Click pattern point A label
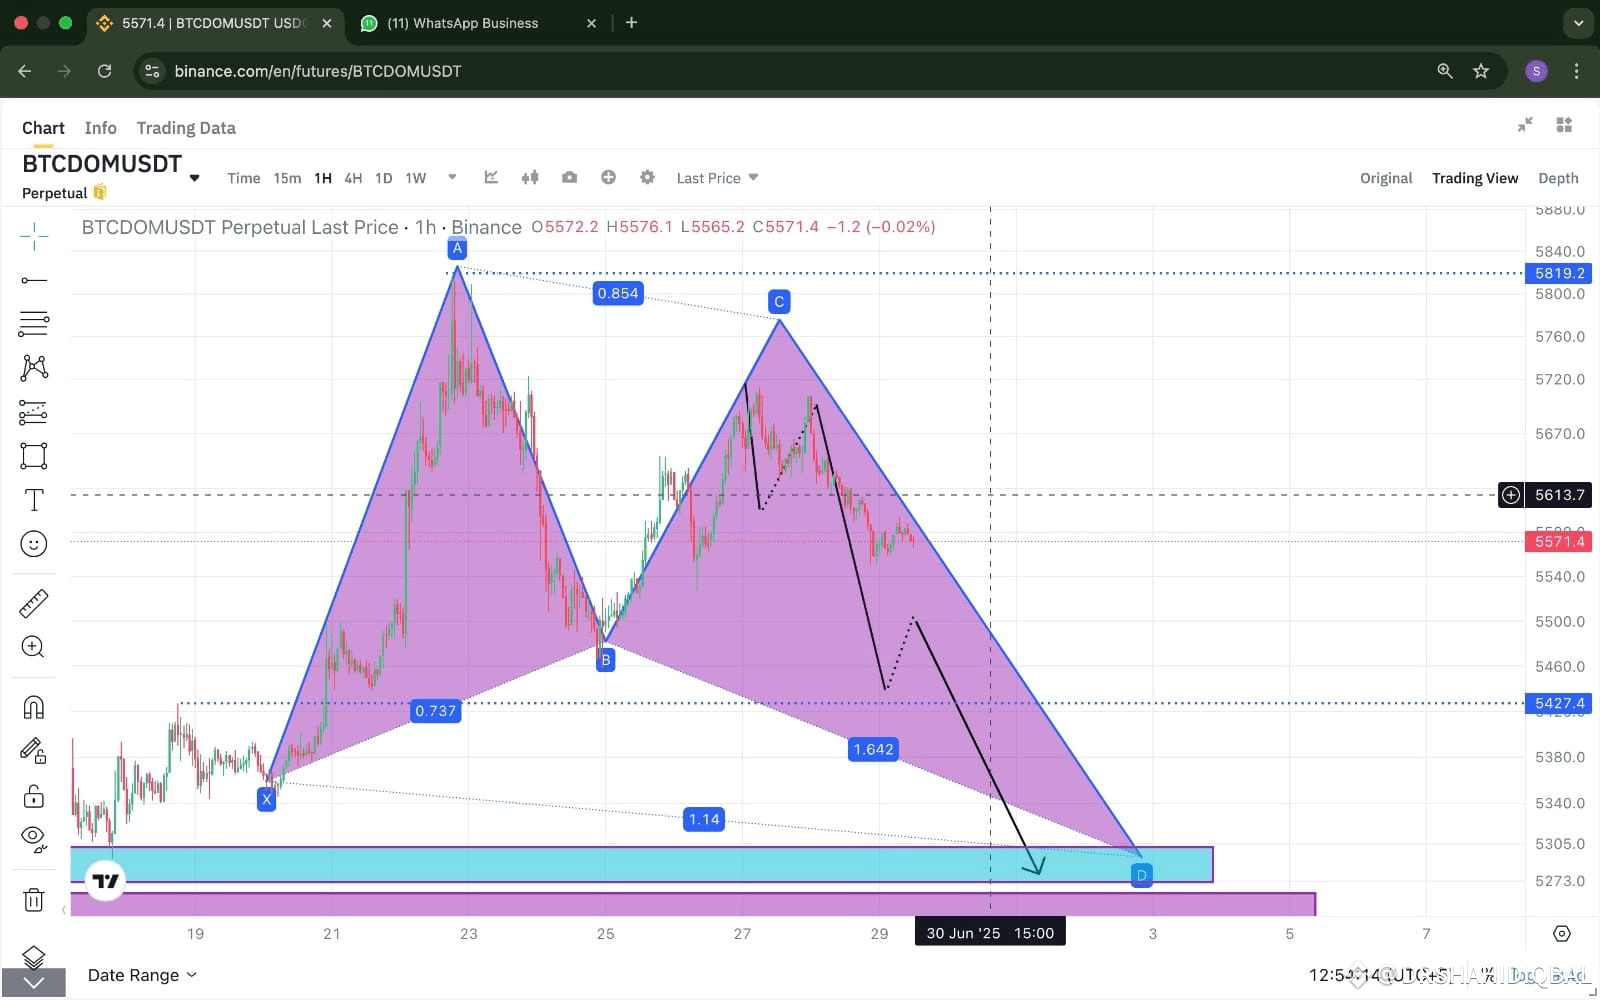The image size is (1600, 1000). (457, 248)
